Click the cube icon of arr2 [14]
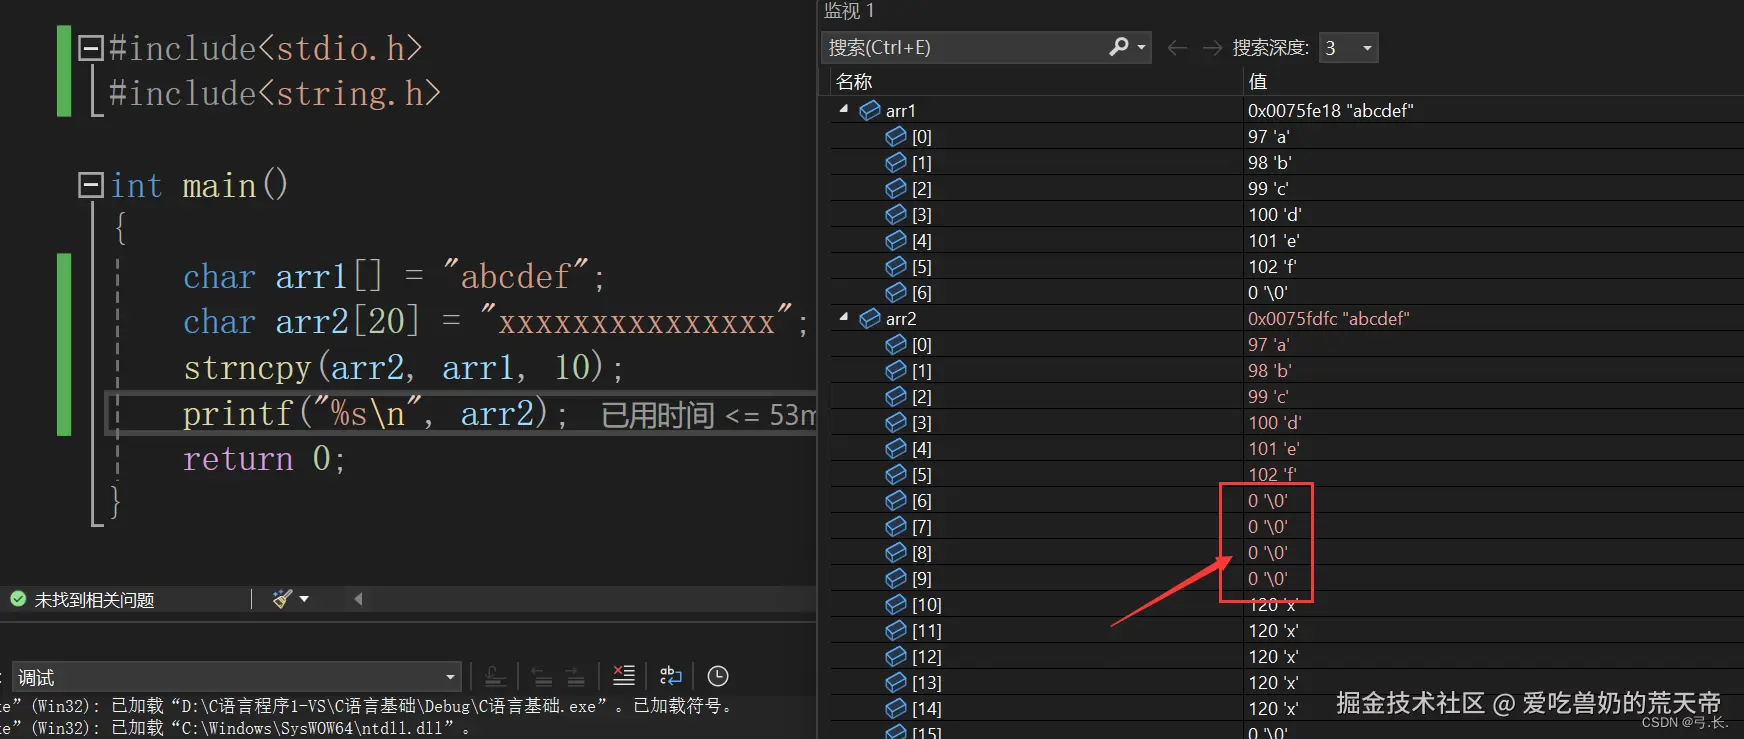Viewport: 1744px width, 739px height. point(896,708)
